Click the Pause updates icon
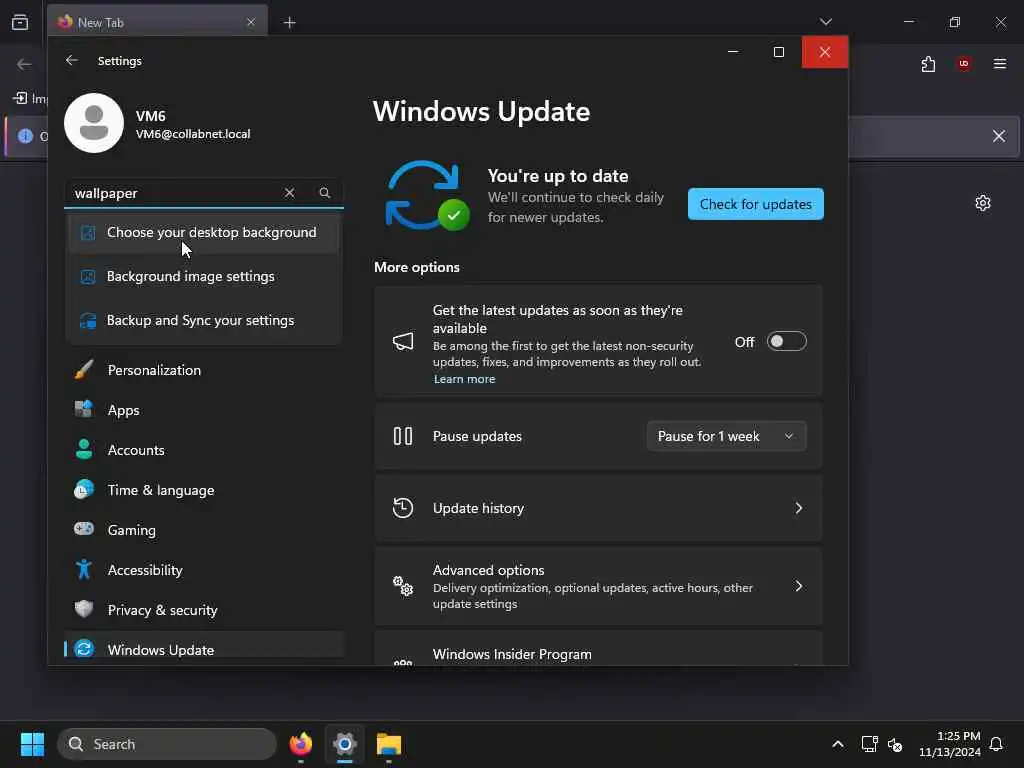This screenshot has width=1024, height=768. (x=403, y=436)
